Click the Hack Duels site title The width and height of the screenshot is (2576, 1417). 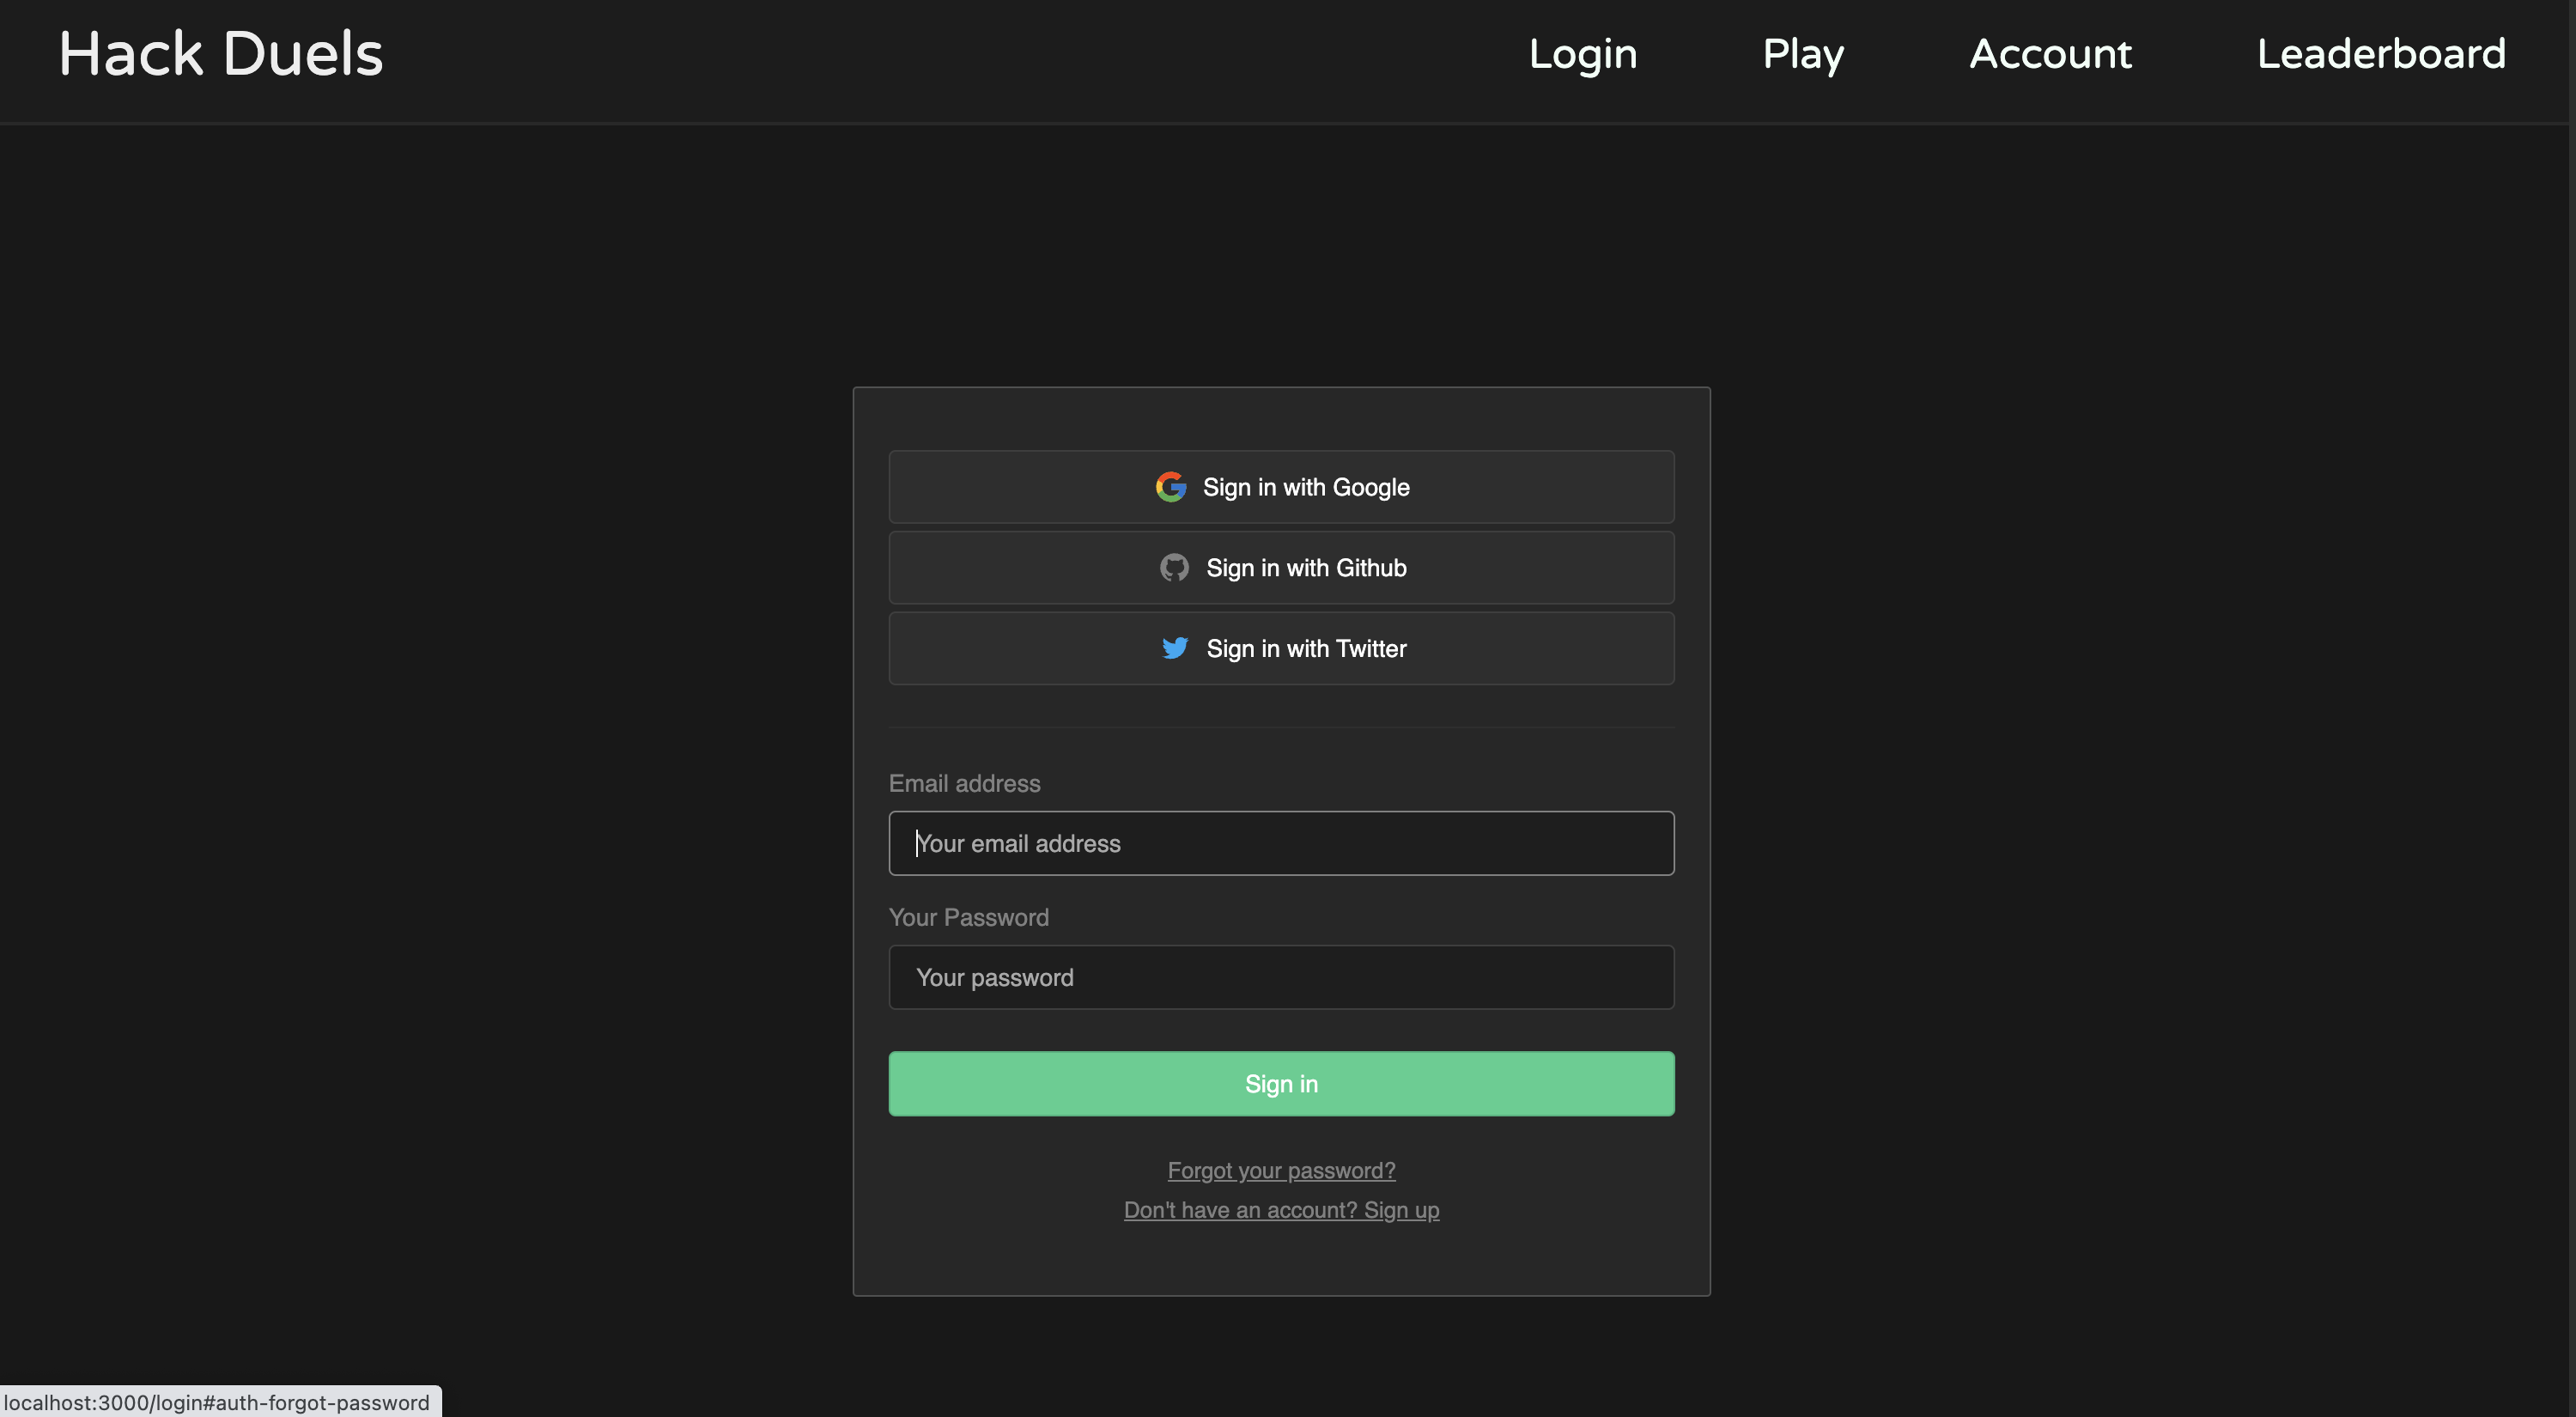click(221, 54)
